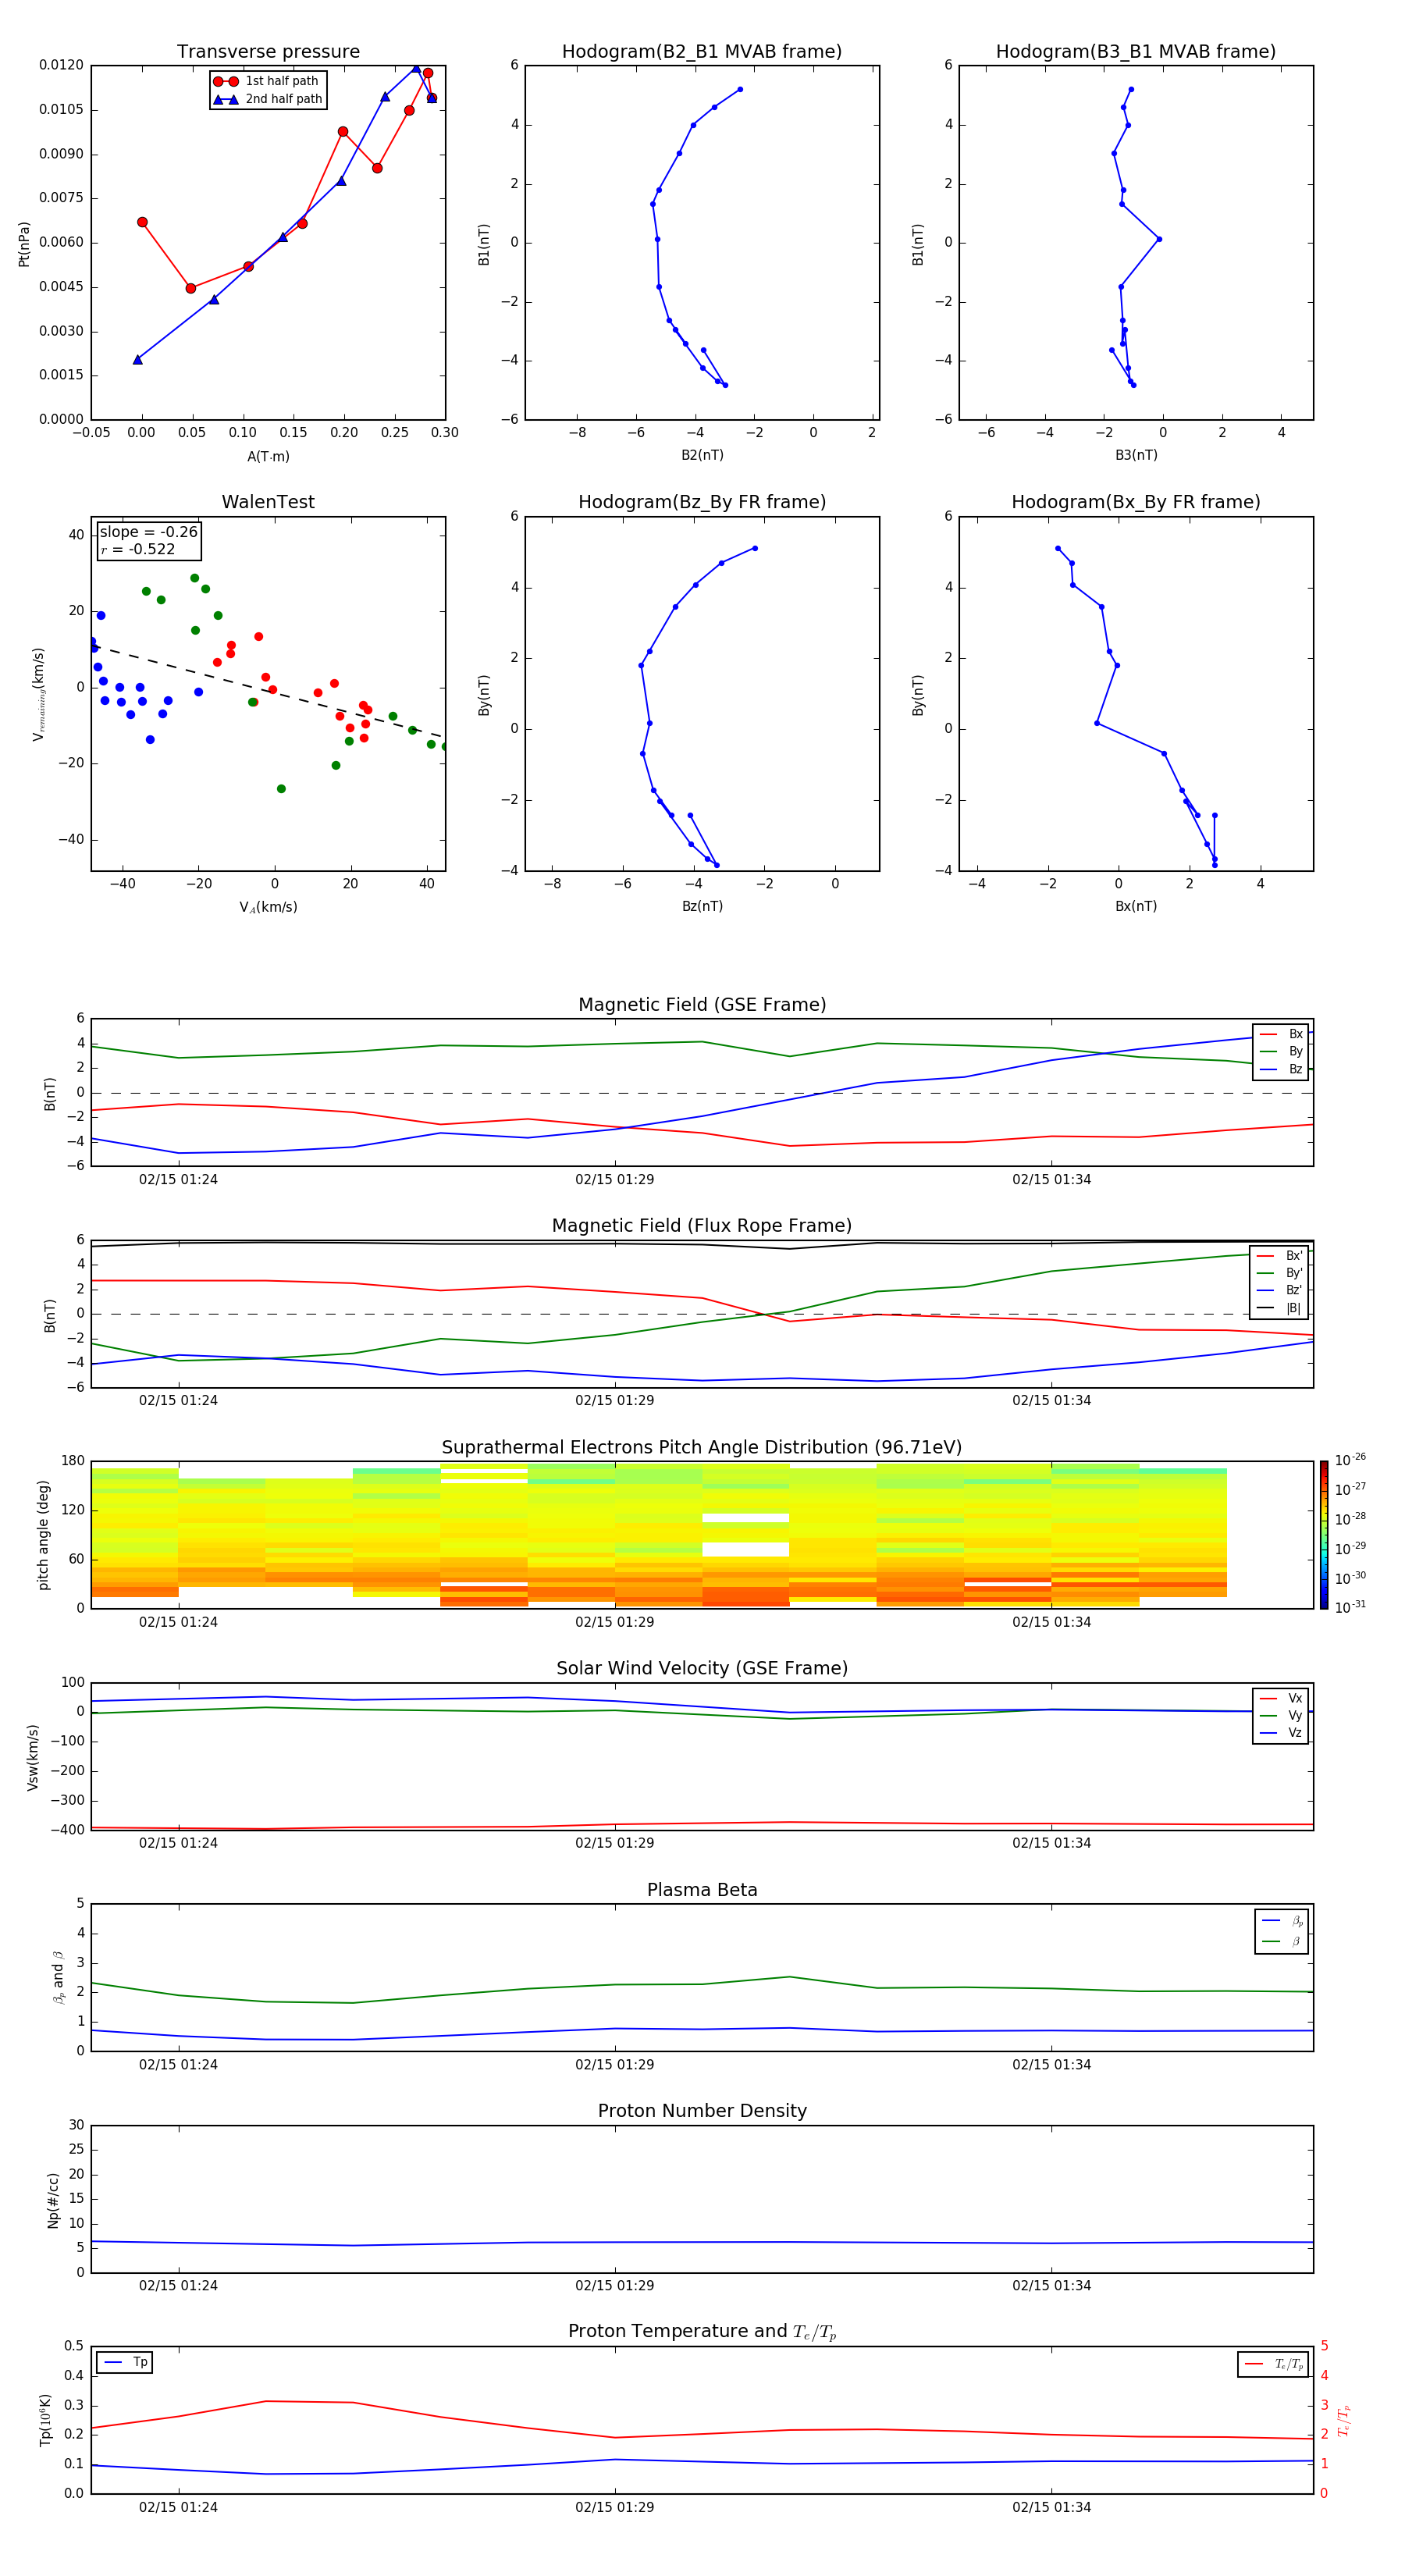
Task: Click the 'V_A(km/s)' axis label
Action: click(x=268, y=907)
